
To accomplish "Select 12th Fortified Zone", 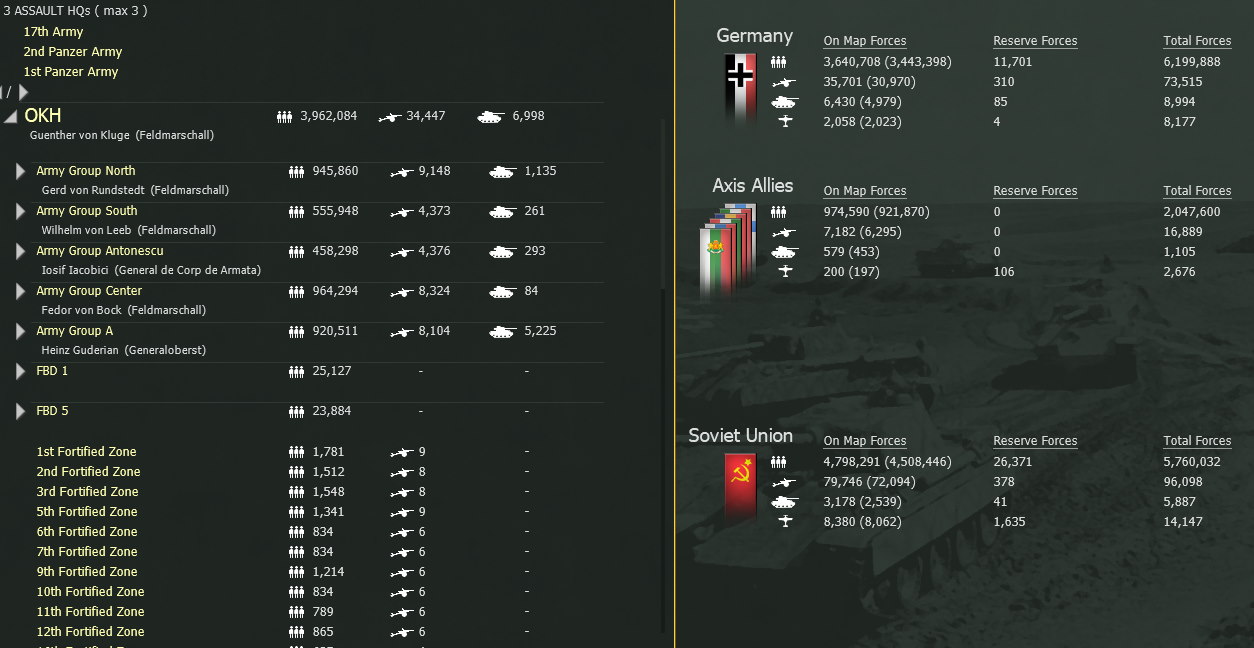I will click(90, 632).
